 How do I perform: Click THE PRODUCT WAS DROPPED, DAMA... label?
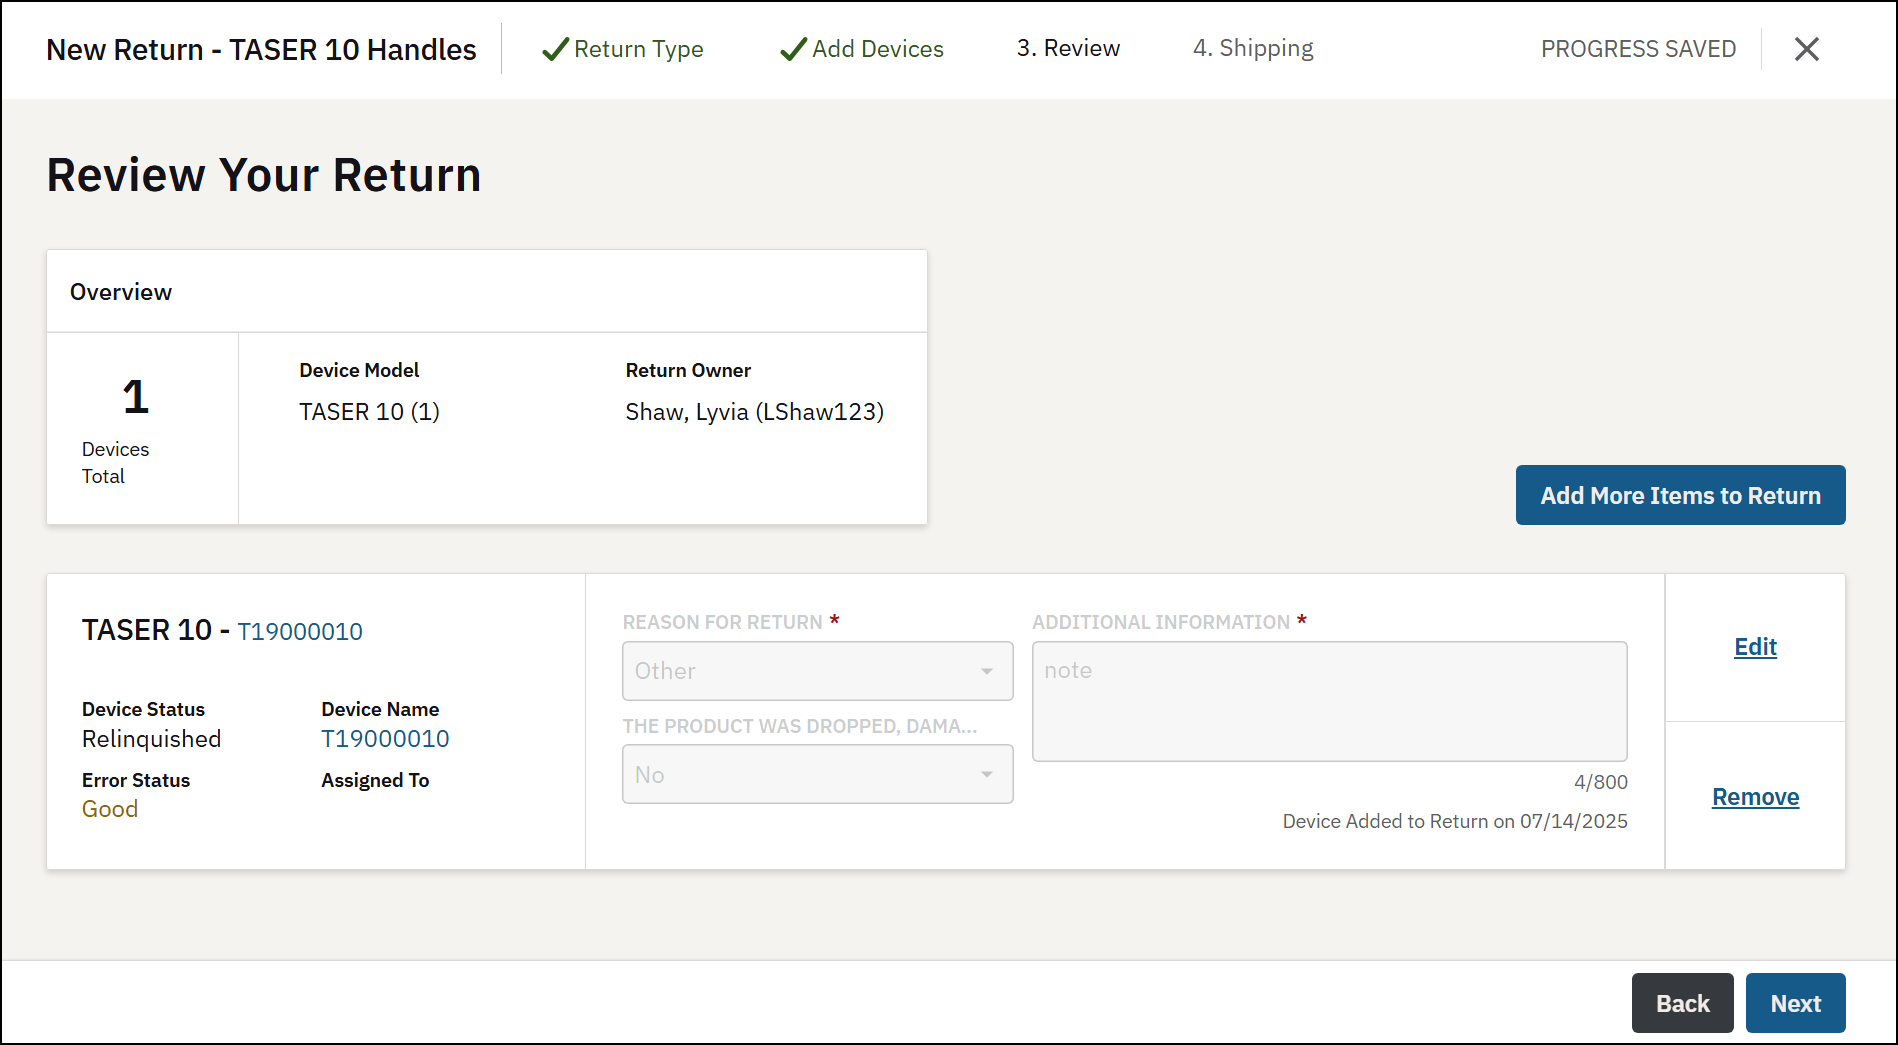coord(799,726)
